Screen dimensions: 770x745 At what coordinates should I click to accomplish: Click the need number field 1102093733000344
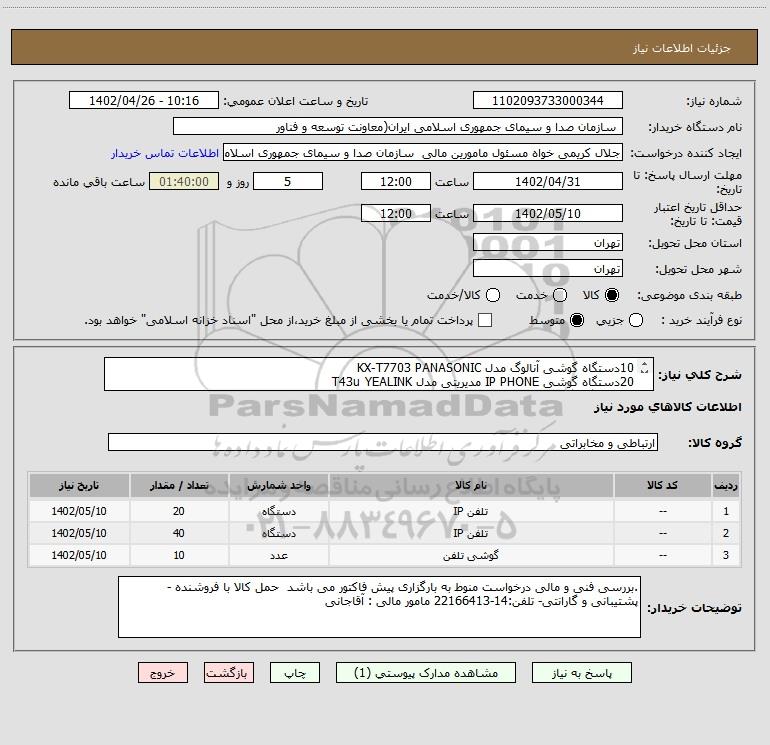tap(548, 101)
